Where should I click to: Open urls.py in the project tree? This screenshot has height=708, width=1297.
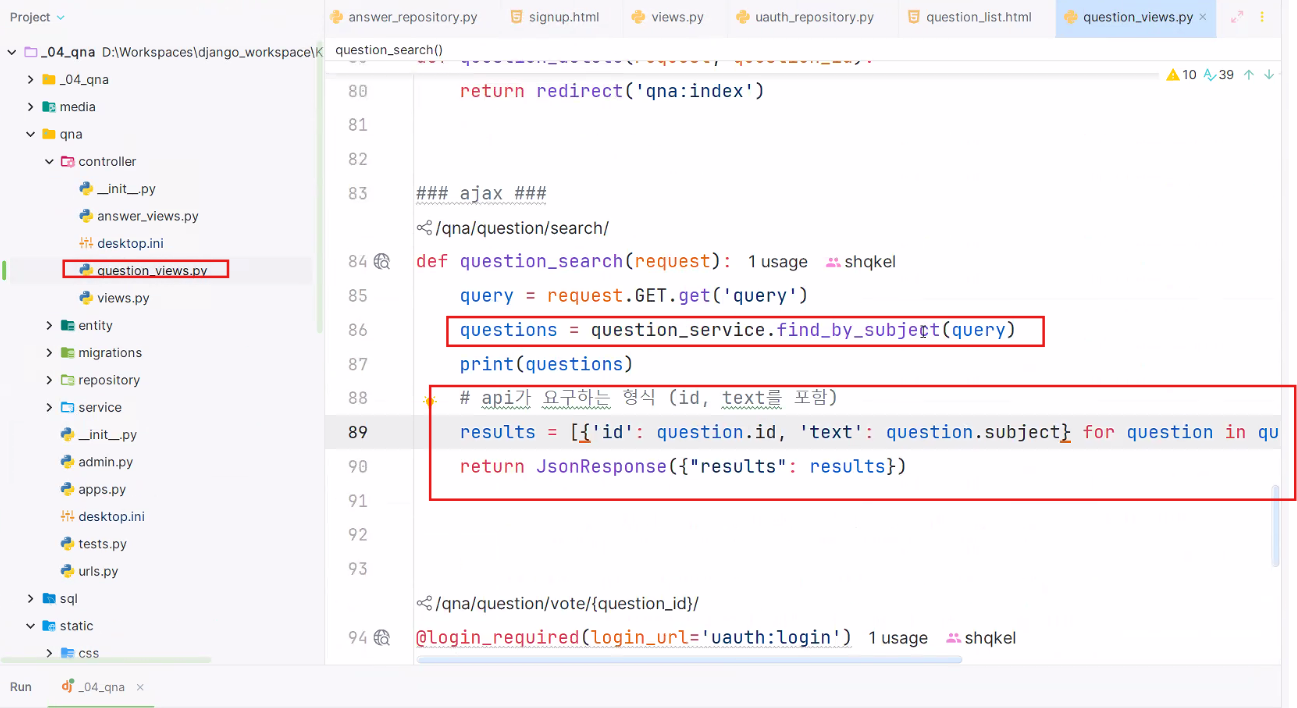coord(98,571)
